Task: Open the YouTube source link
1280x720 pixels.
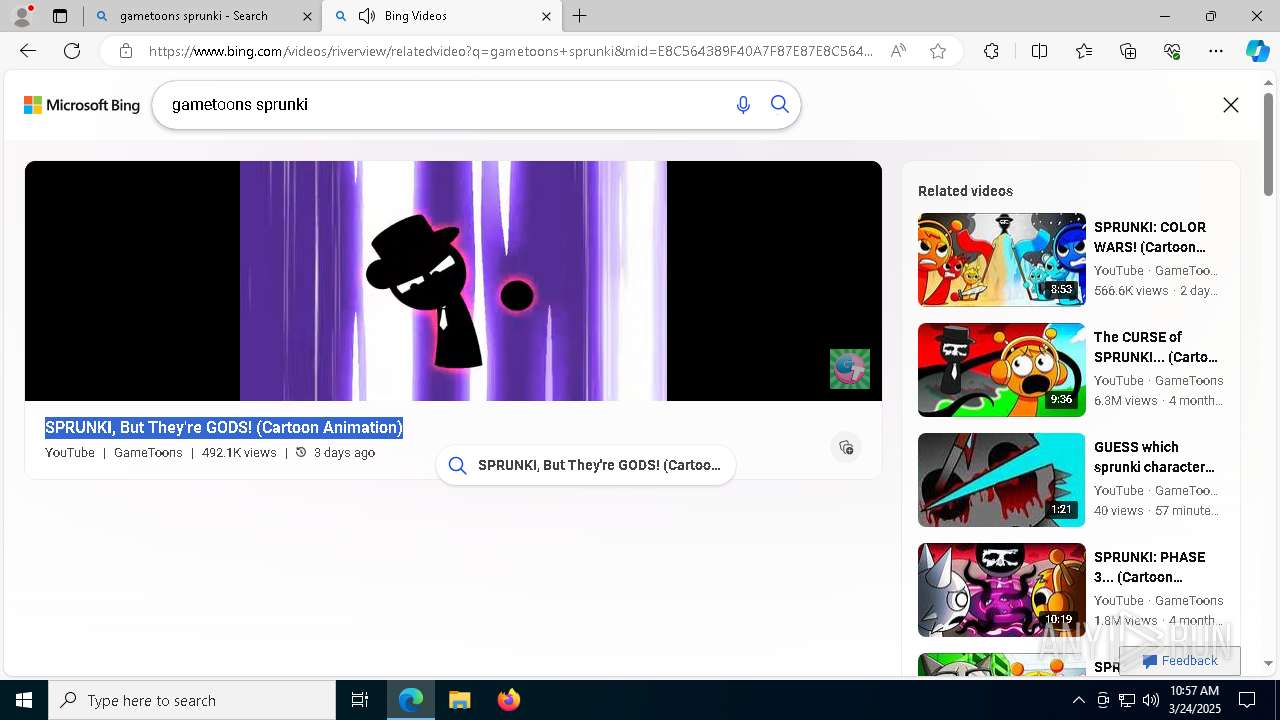Action: click(x=70, y=453)
